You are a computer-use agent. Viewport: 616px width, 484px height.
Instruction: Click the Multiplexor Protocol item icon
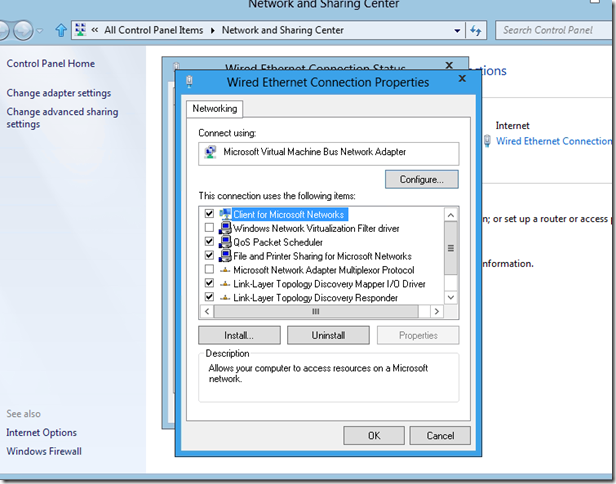pyautogui.click(x=225, y=270)
